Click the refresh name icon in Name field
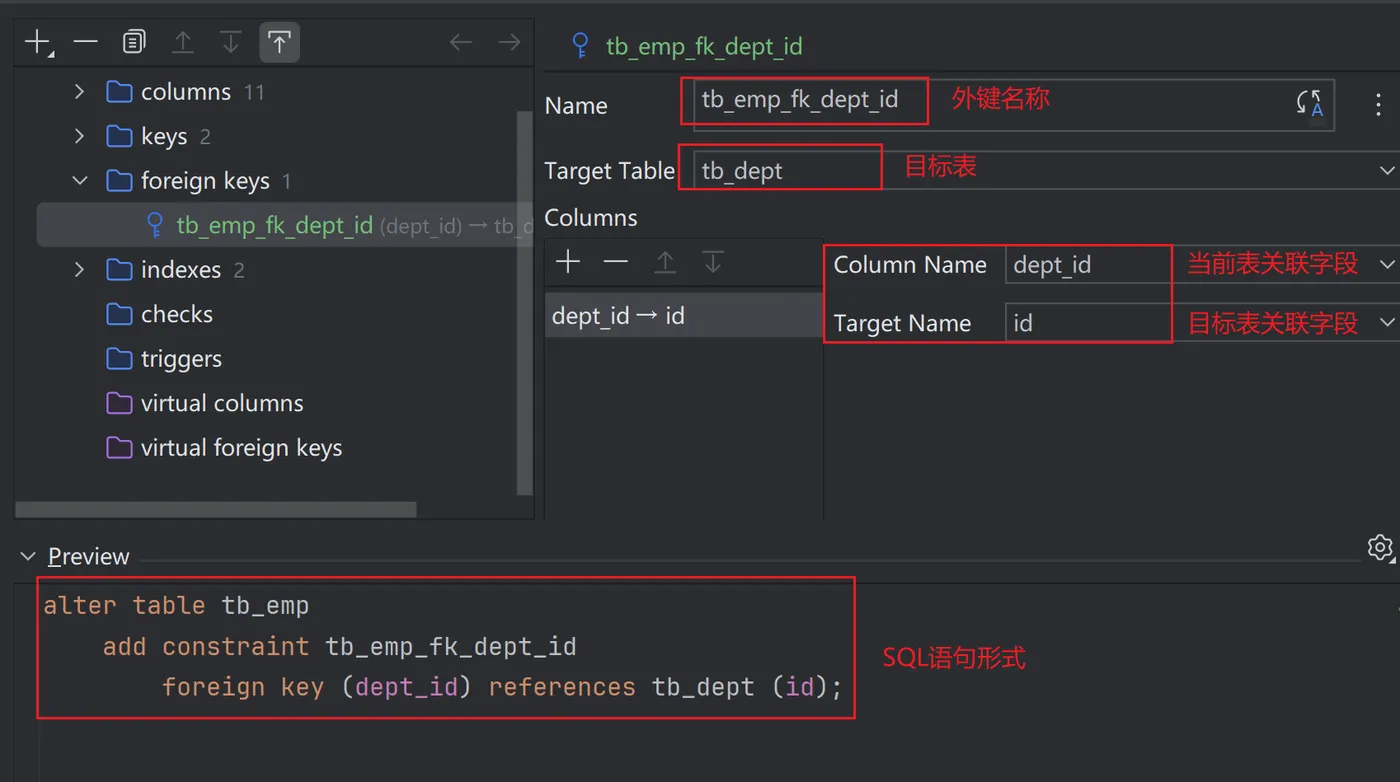1400x782 pixels. pos(1309,103)
